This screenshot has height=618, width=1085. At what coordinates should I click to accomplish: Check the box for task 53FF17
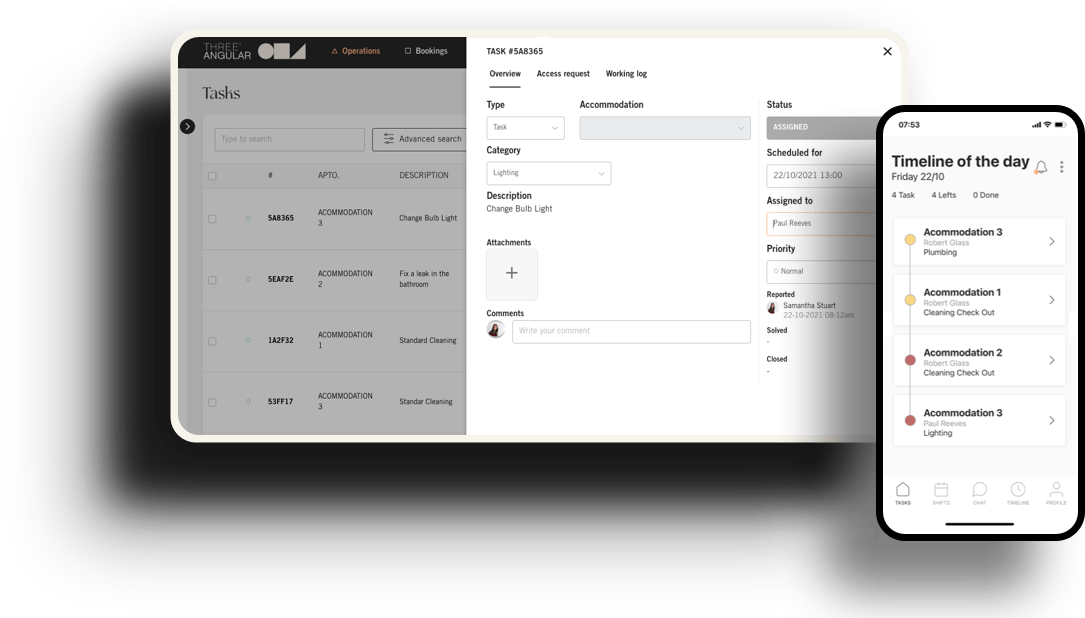tap(212, 402)
